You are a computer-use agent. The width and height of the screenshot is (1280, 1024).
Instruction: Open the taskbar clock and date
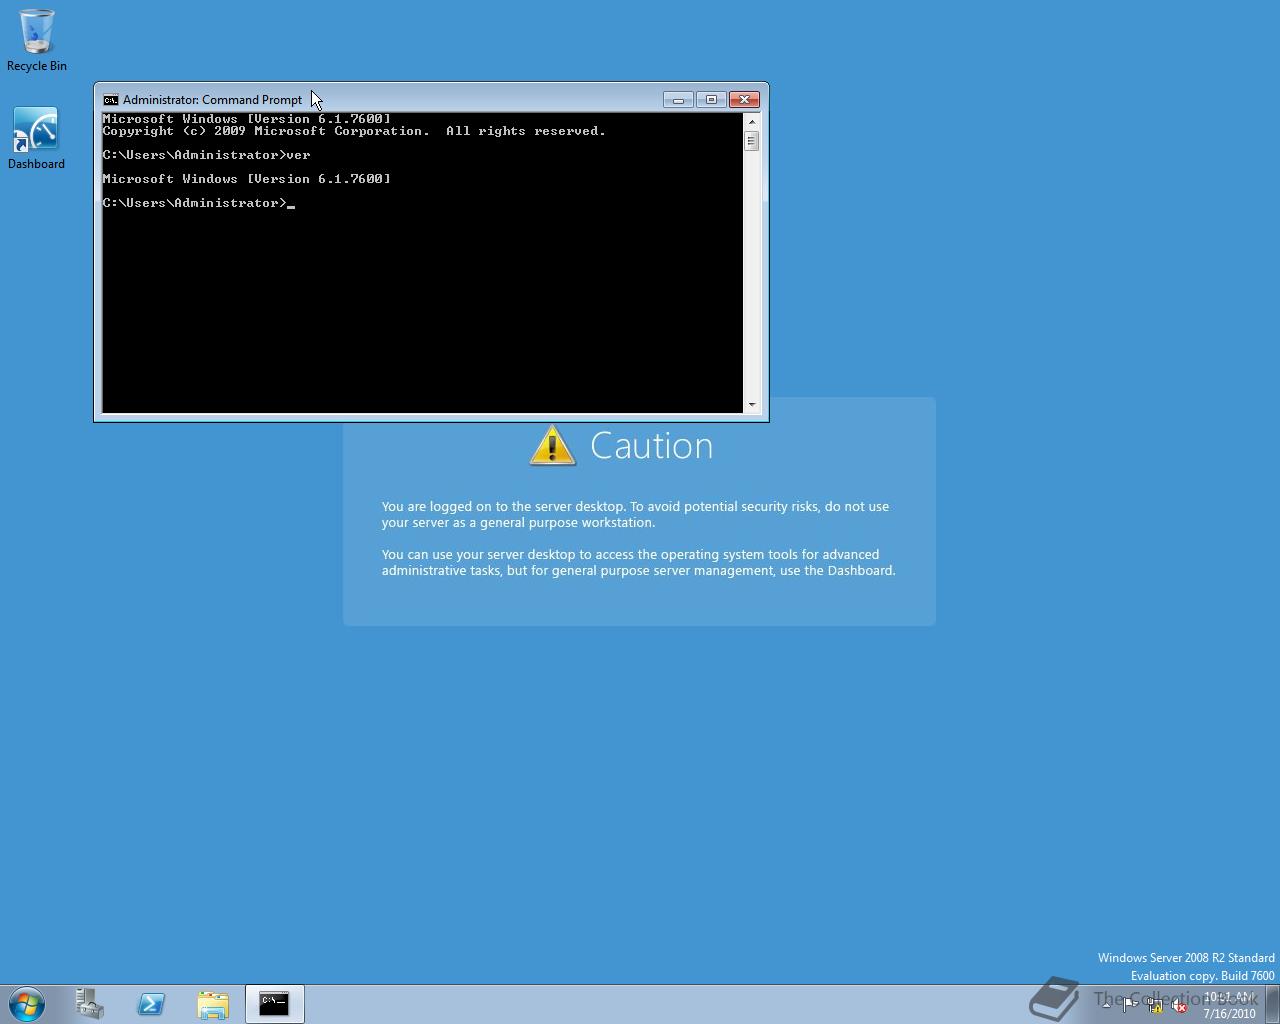tap(1229, 1005)
